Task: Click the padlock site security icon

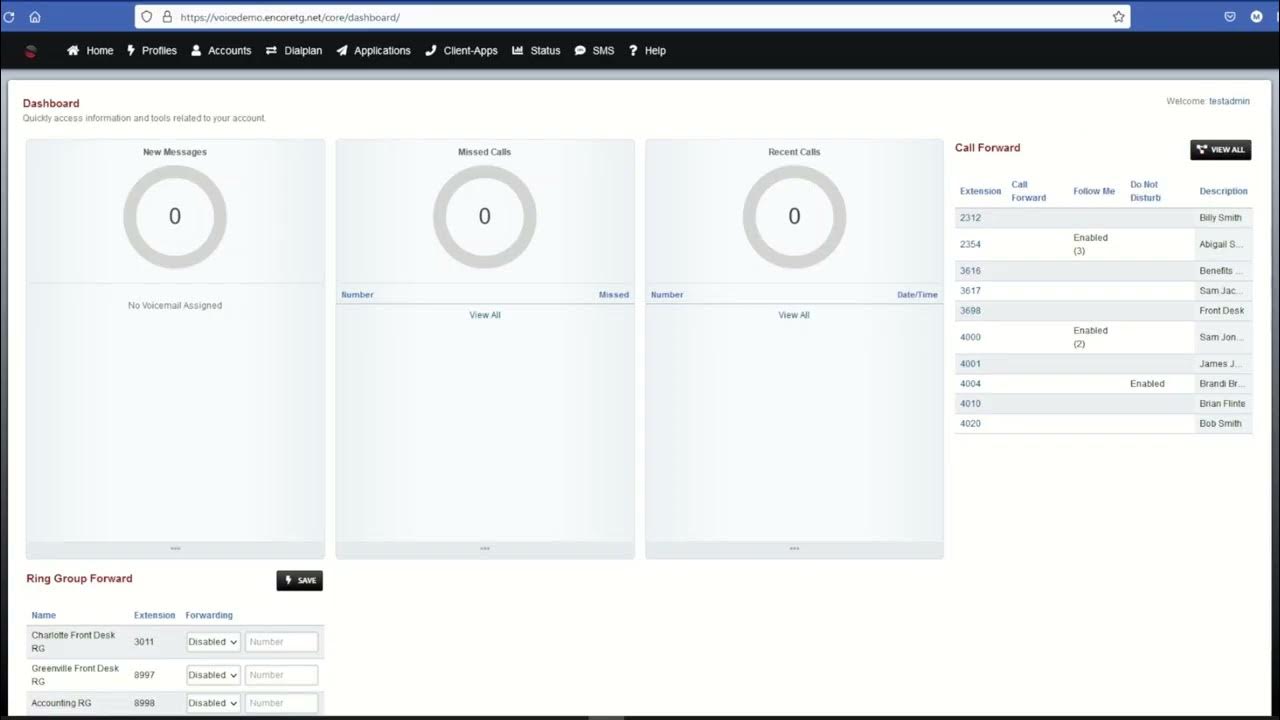Action: point(167,17)
